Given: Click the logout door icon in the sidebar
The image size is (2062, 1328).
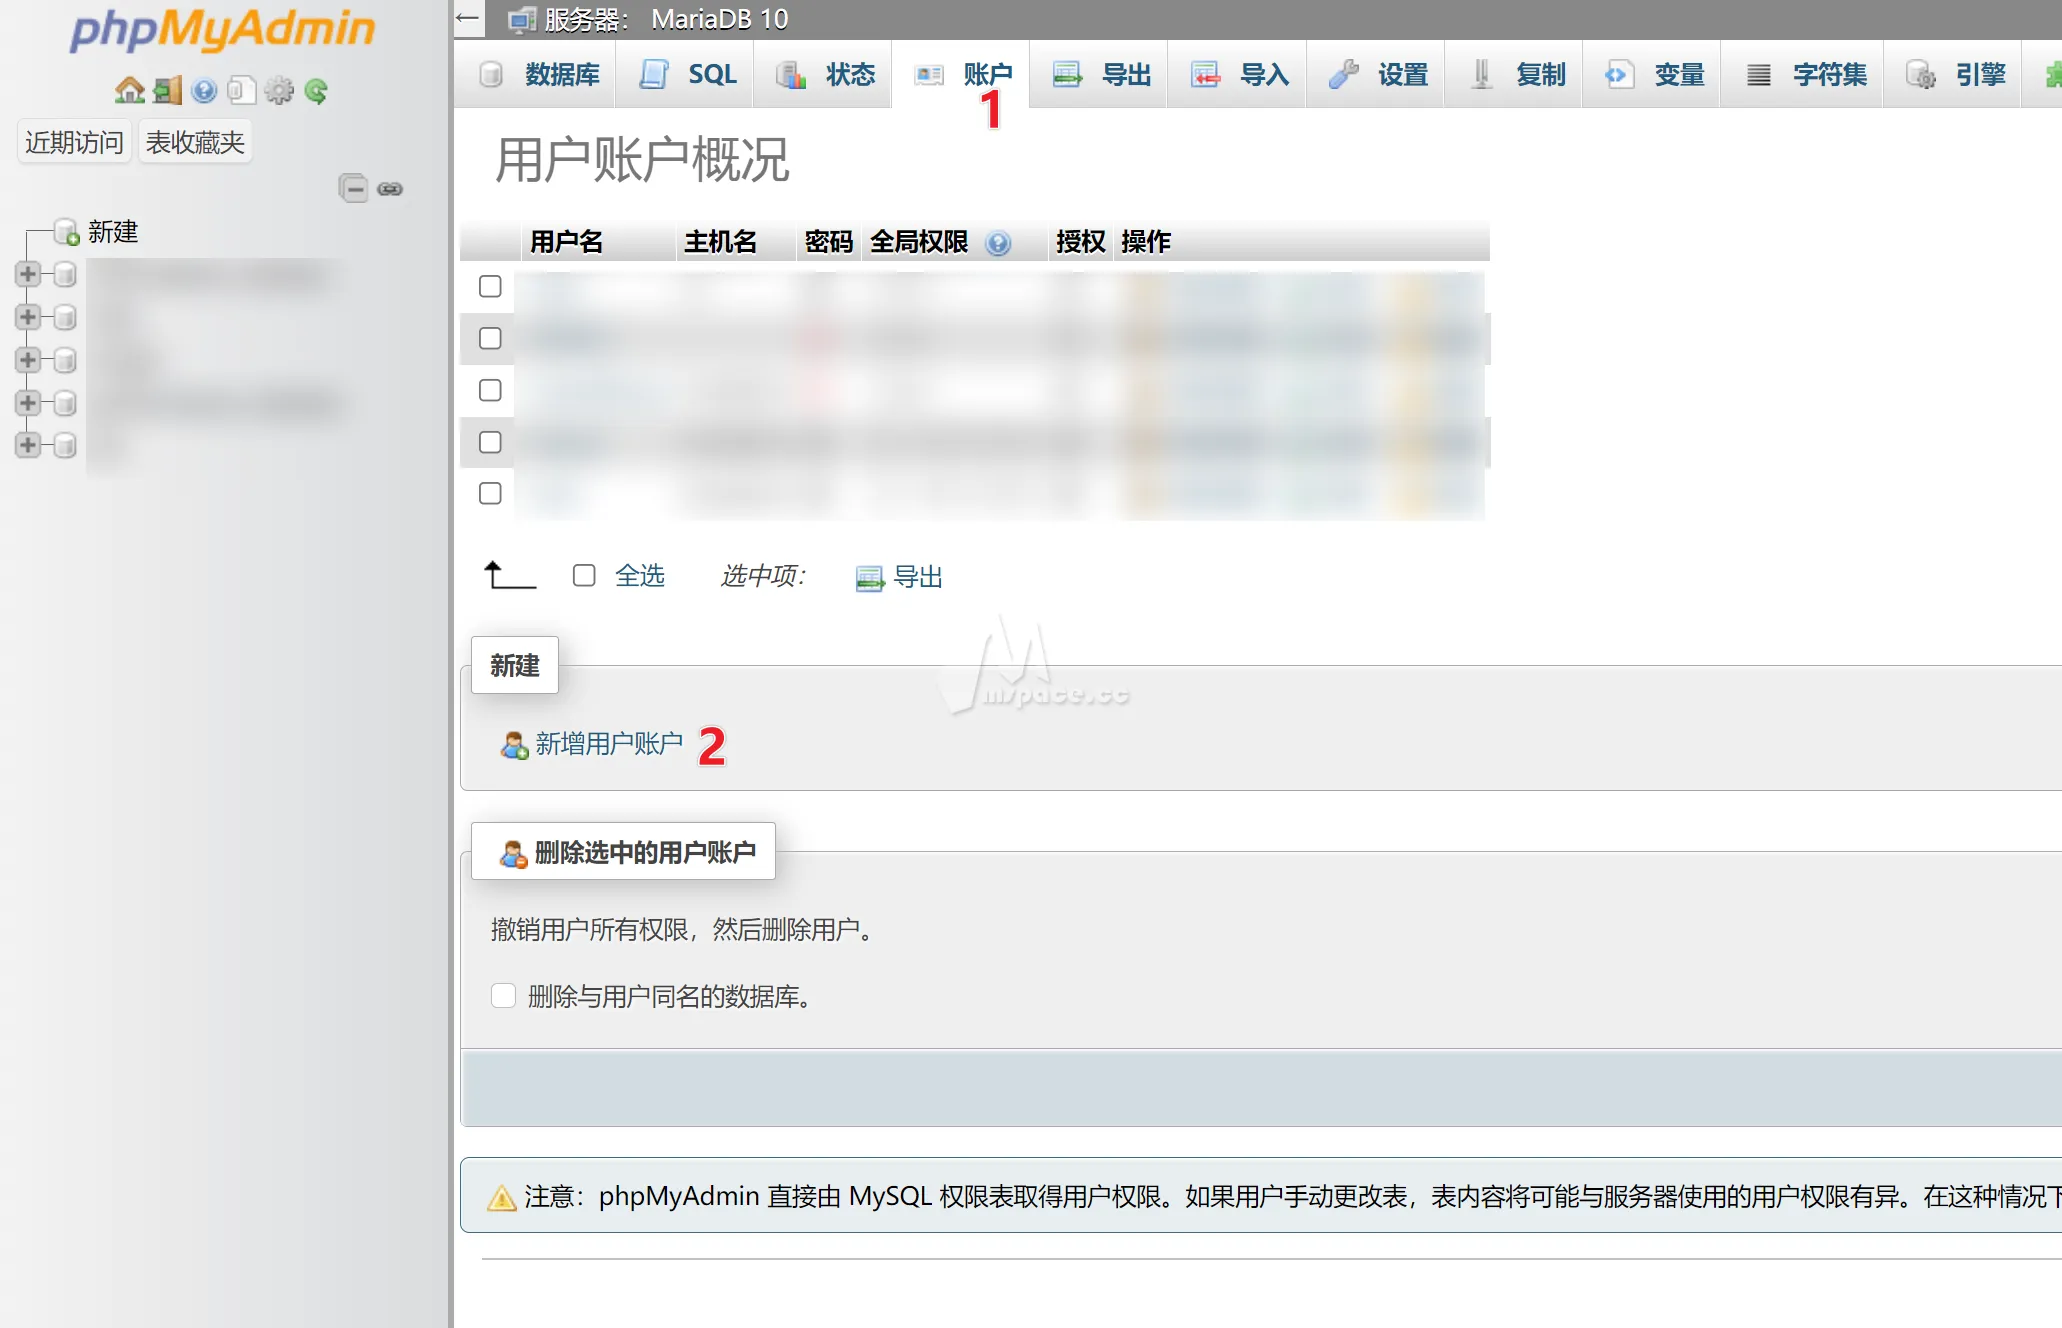Looking at the screenshot, I should (167, 91).
